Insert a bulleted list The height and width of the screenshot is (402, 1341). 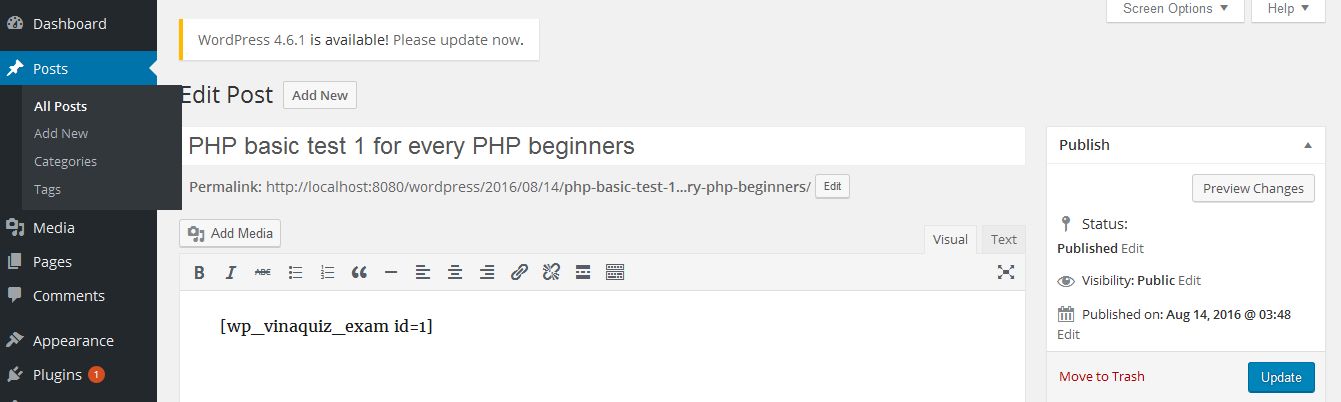[x=295, y=272]
